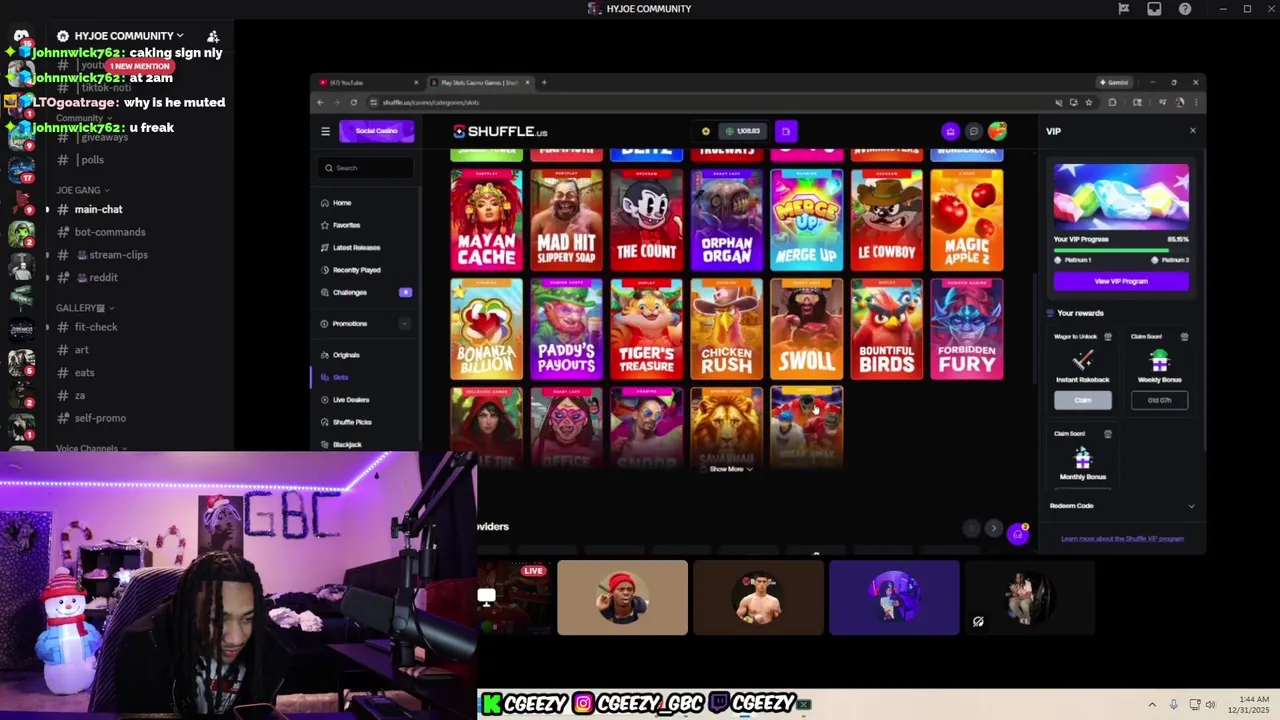Open Learn more about Shuffle VIP link
Screen dimensions: 1280x720
click(1122, 539)
